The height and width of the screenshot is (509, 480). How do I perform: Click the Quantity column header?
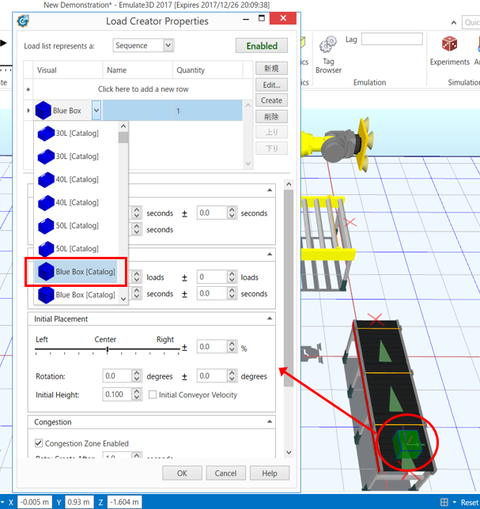pyautogui.click(x=207, y=70)
